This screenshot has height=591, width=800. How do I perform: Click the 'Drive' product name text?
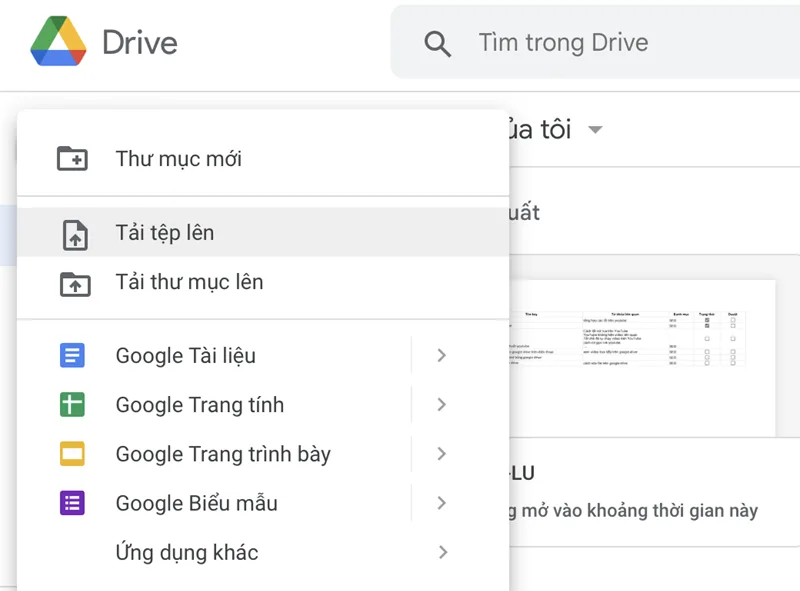pos(140,42)
